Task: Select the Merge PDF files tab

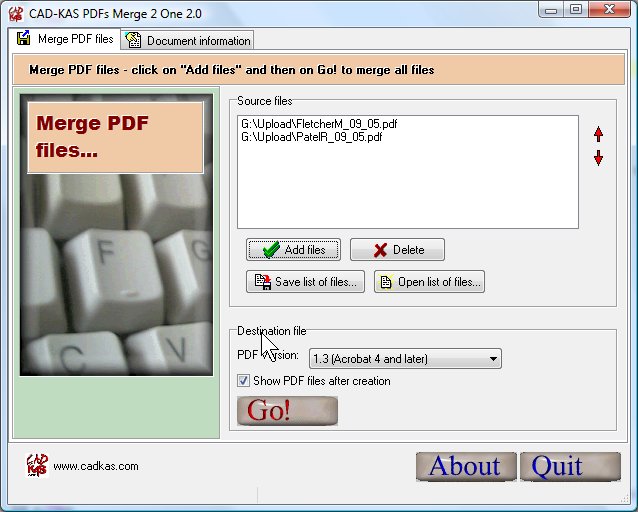Action: tap(66, 40)
